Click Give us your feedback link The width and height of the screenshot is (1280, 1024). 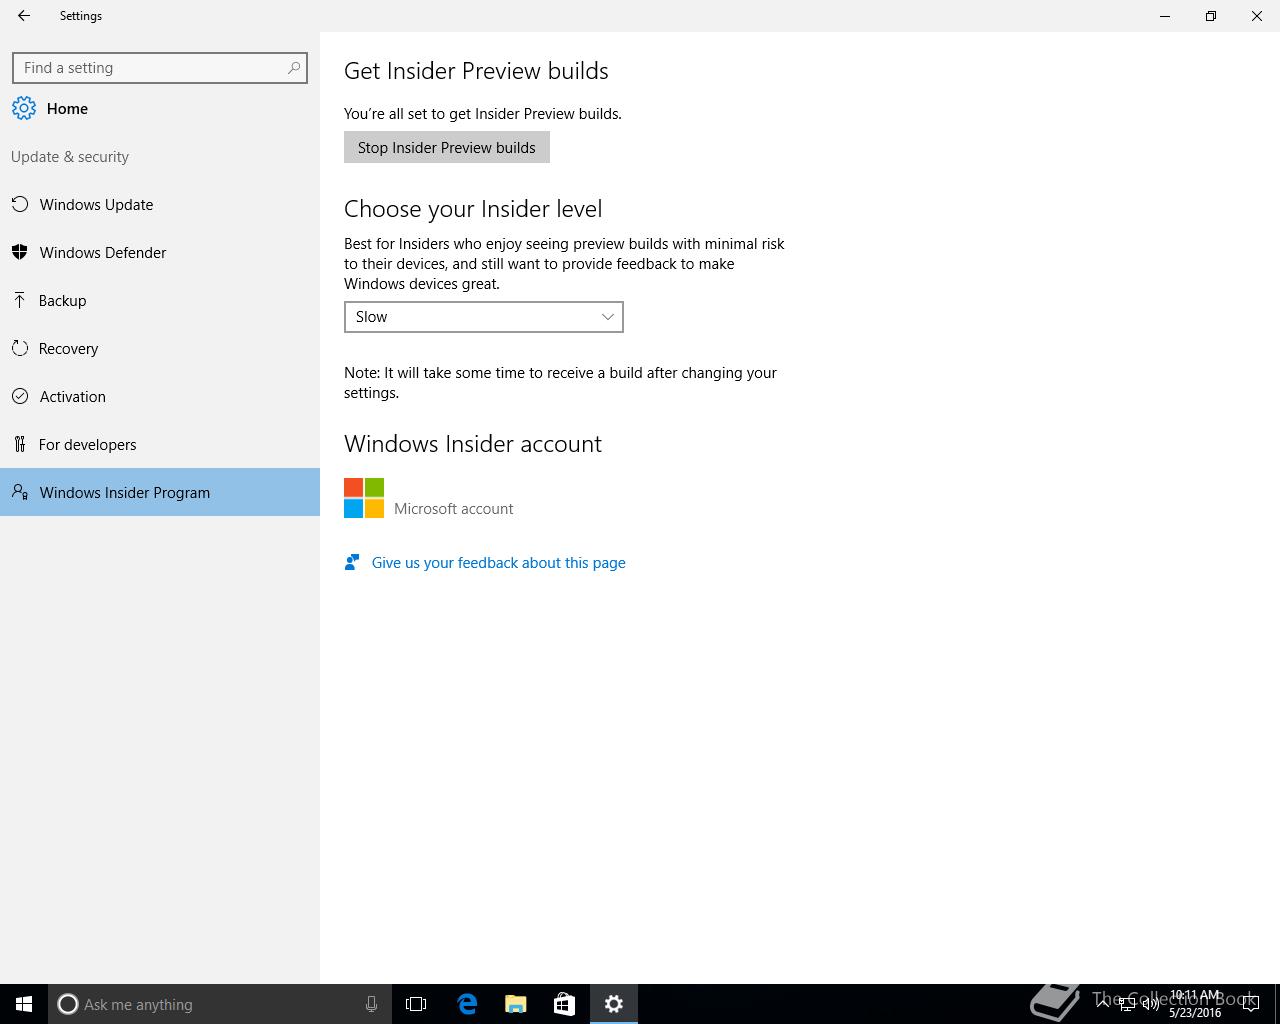tap(498, 562)
